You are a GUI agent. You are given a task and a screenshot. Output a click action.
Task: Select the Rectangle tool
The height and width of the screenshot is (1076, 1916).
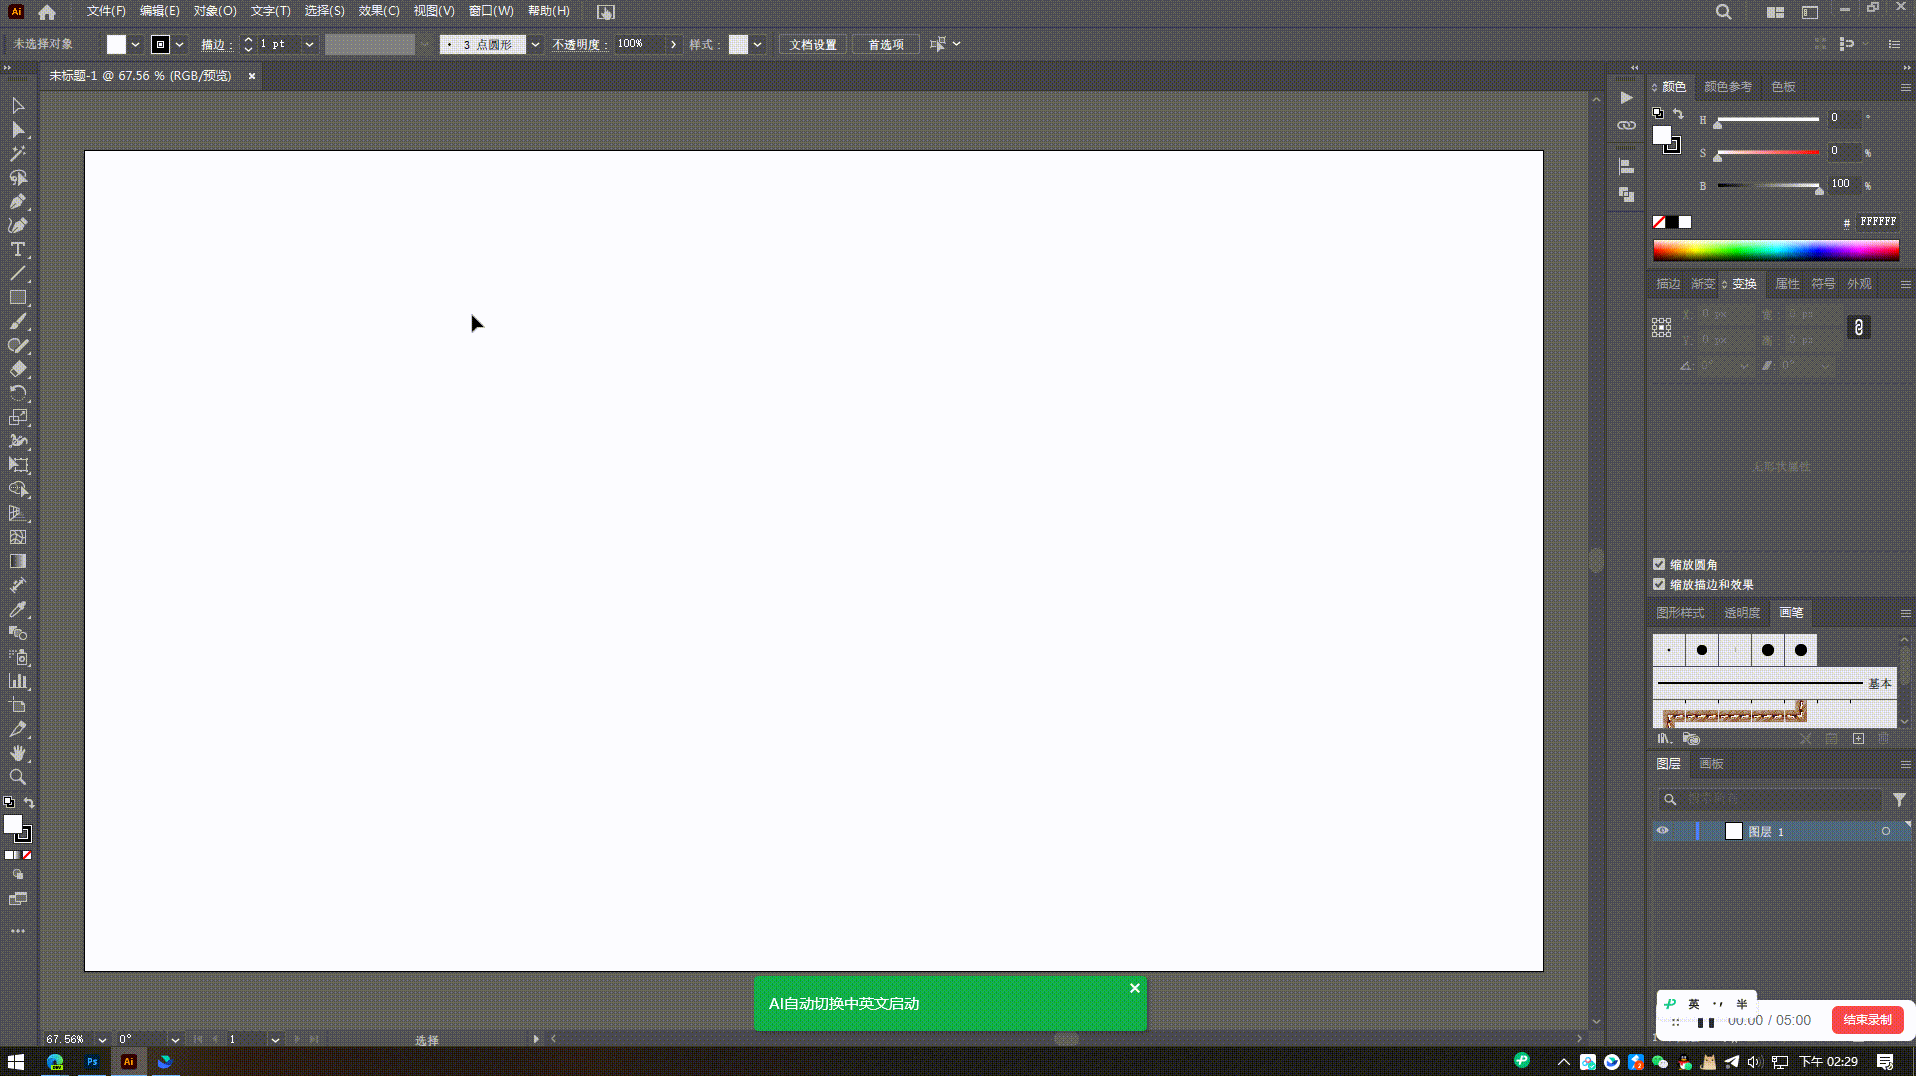18,298
